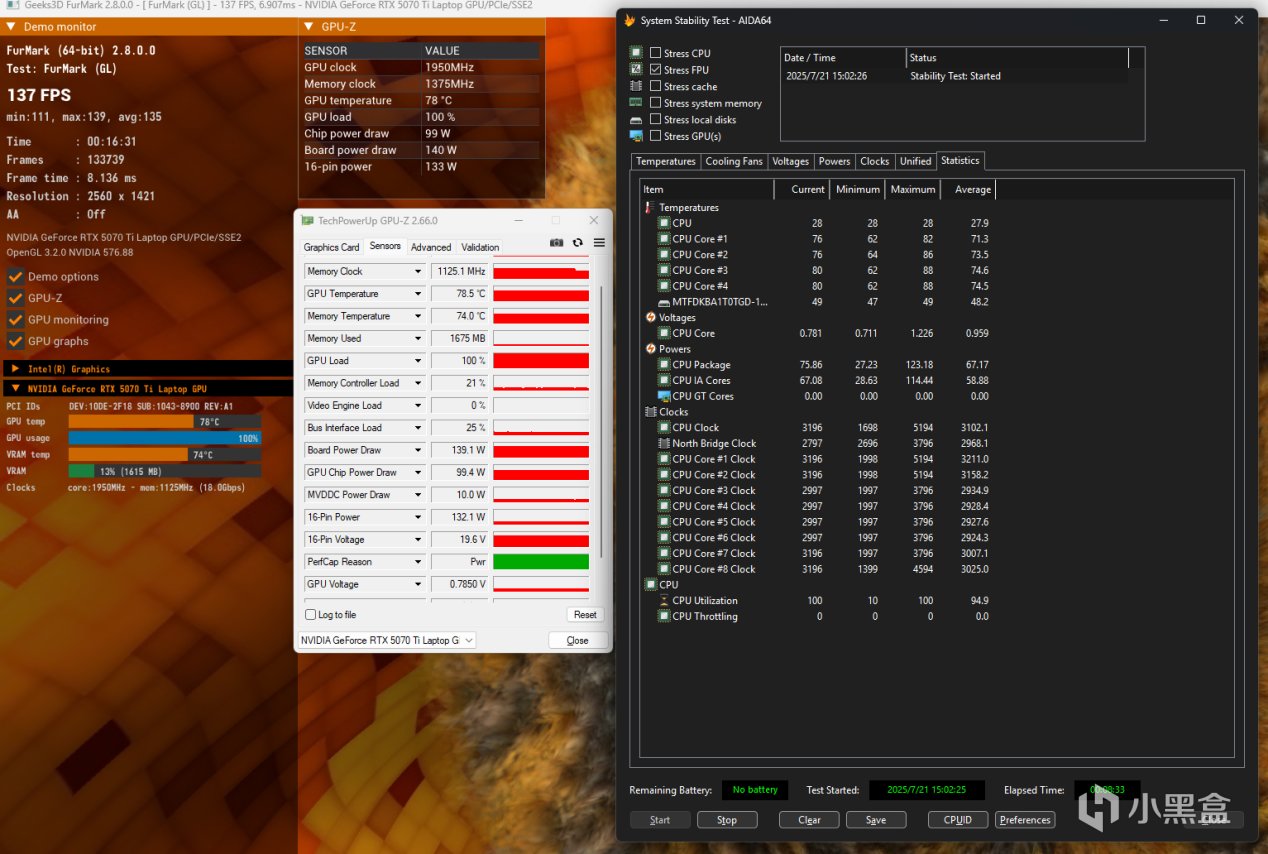Open the Temperatures tab in AIDA64
Image resolution: width=1268 pixels, height=854 pixels.
coord(666,161)
